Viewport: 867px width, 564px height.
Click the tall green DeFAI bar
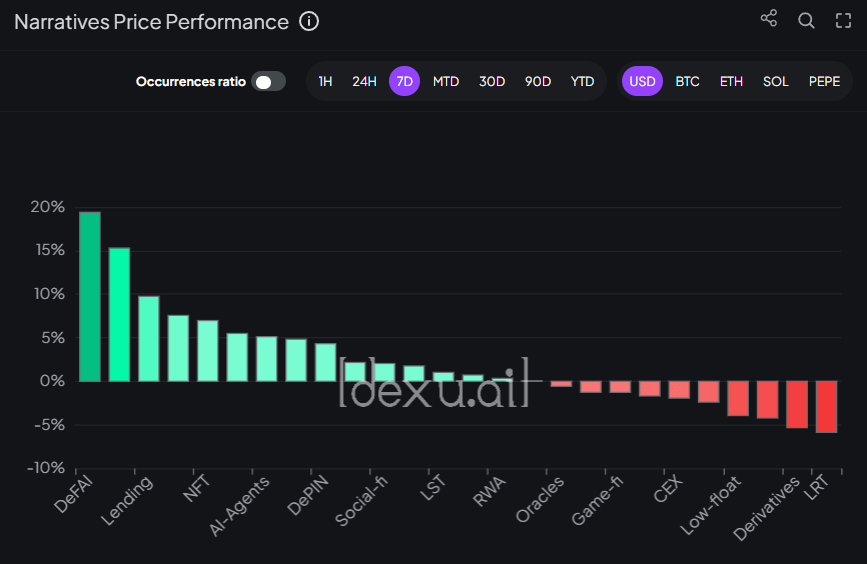90,297
